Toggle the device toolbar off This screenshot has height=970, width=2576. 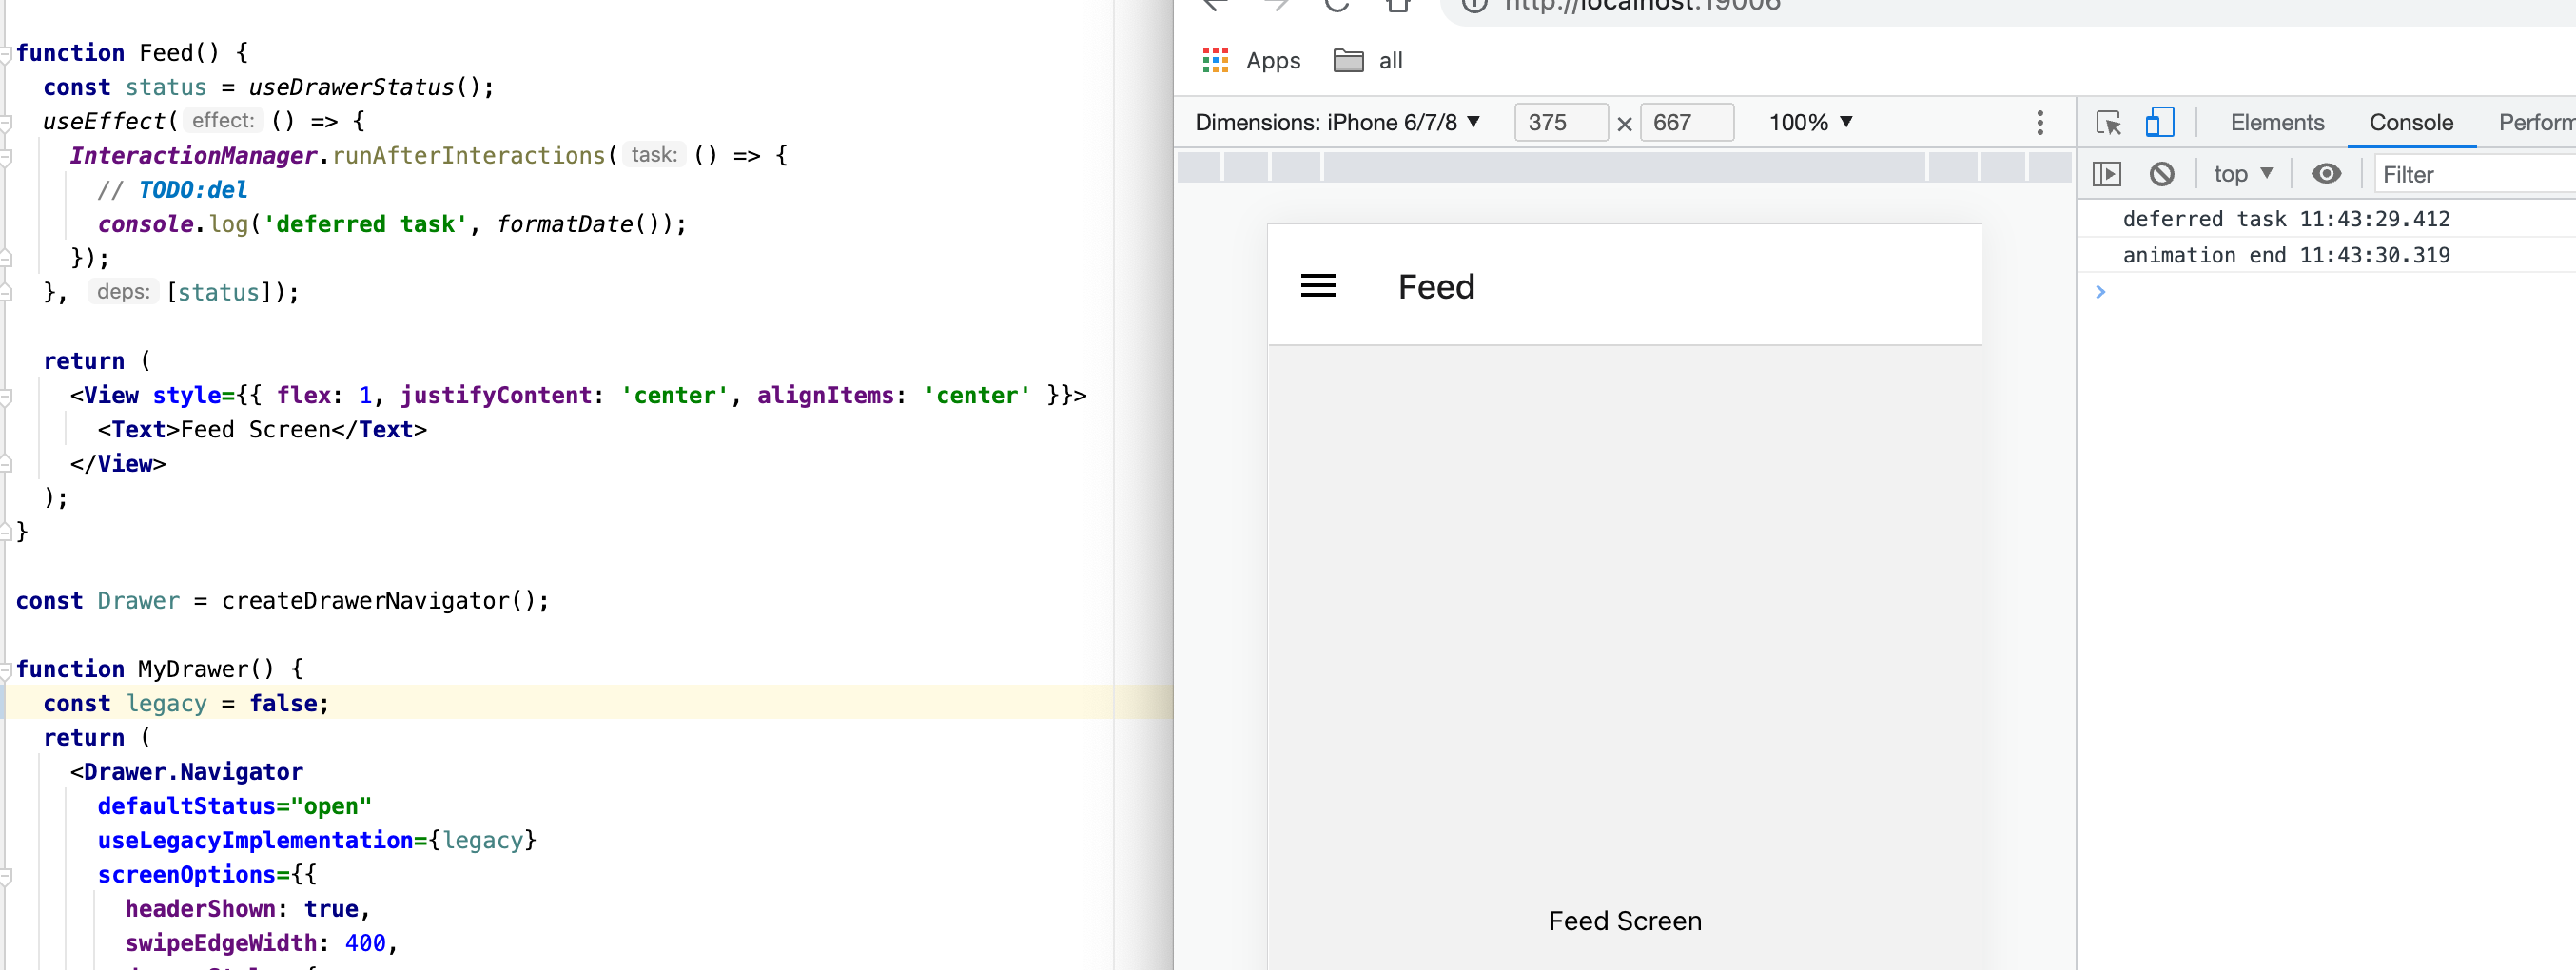(2160, 122)
